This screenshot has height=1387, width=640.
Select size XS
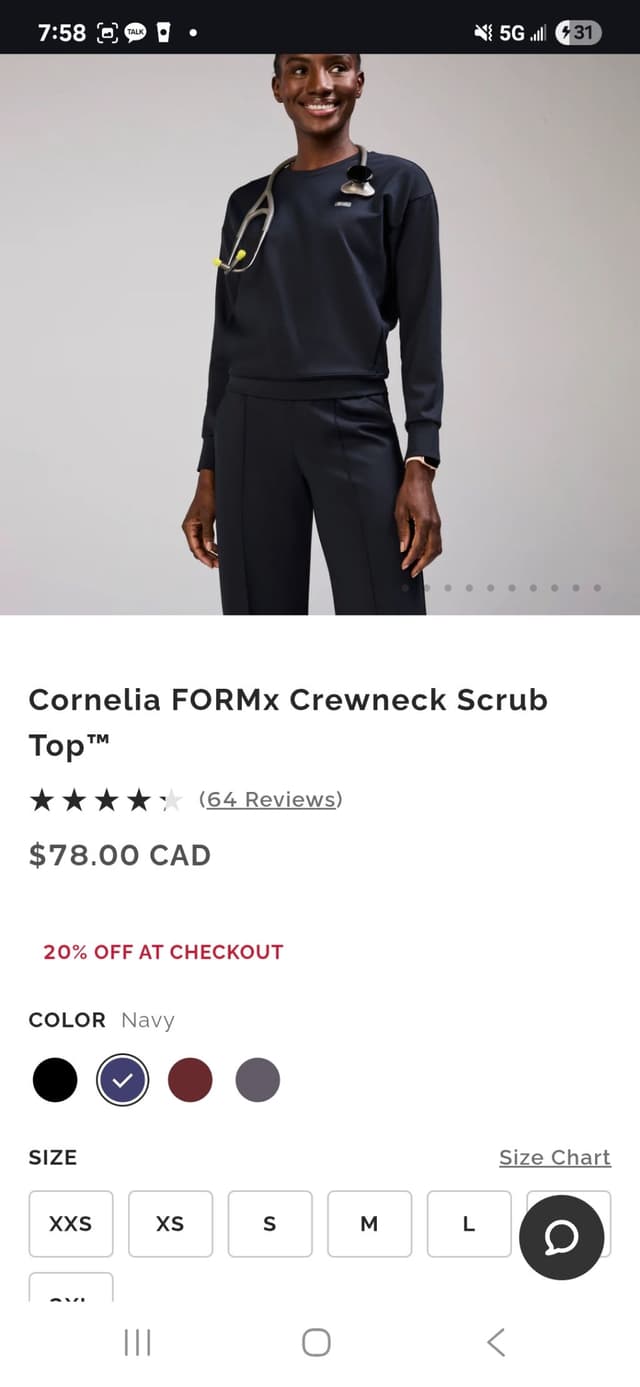tap(170, 1224)
